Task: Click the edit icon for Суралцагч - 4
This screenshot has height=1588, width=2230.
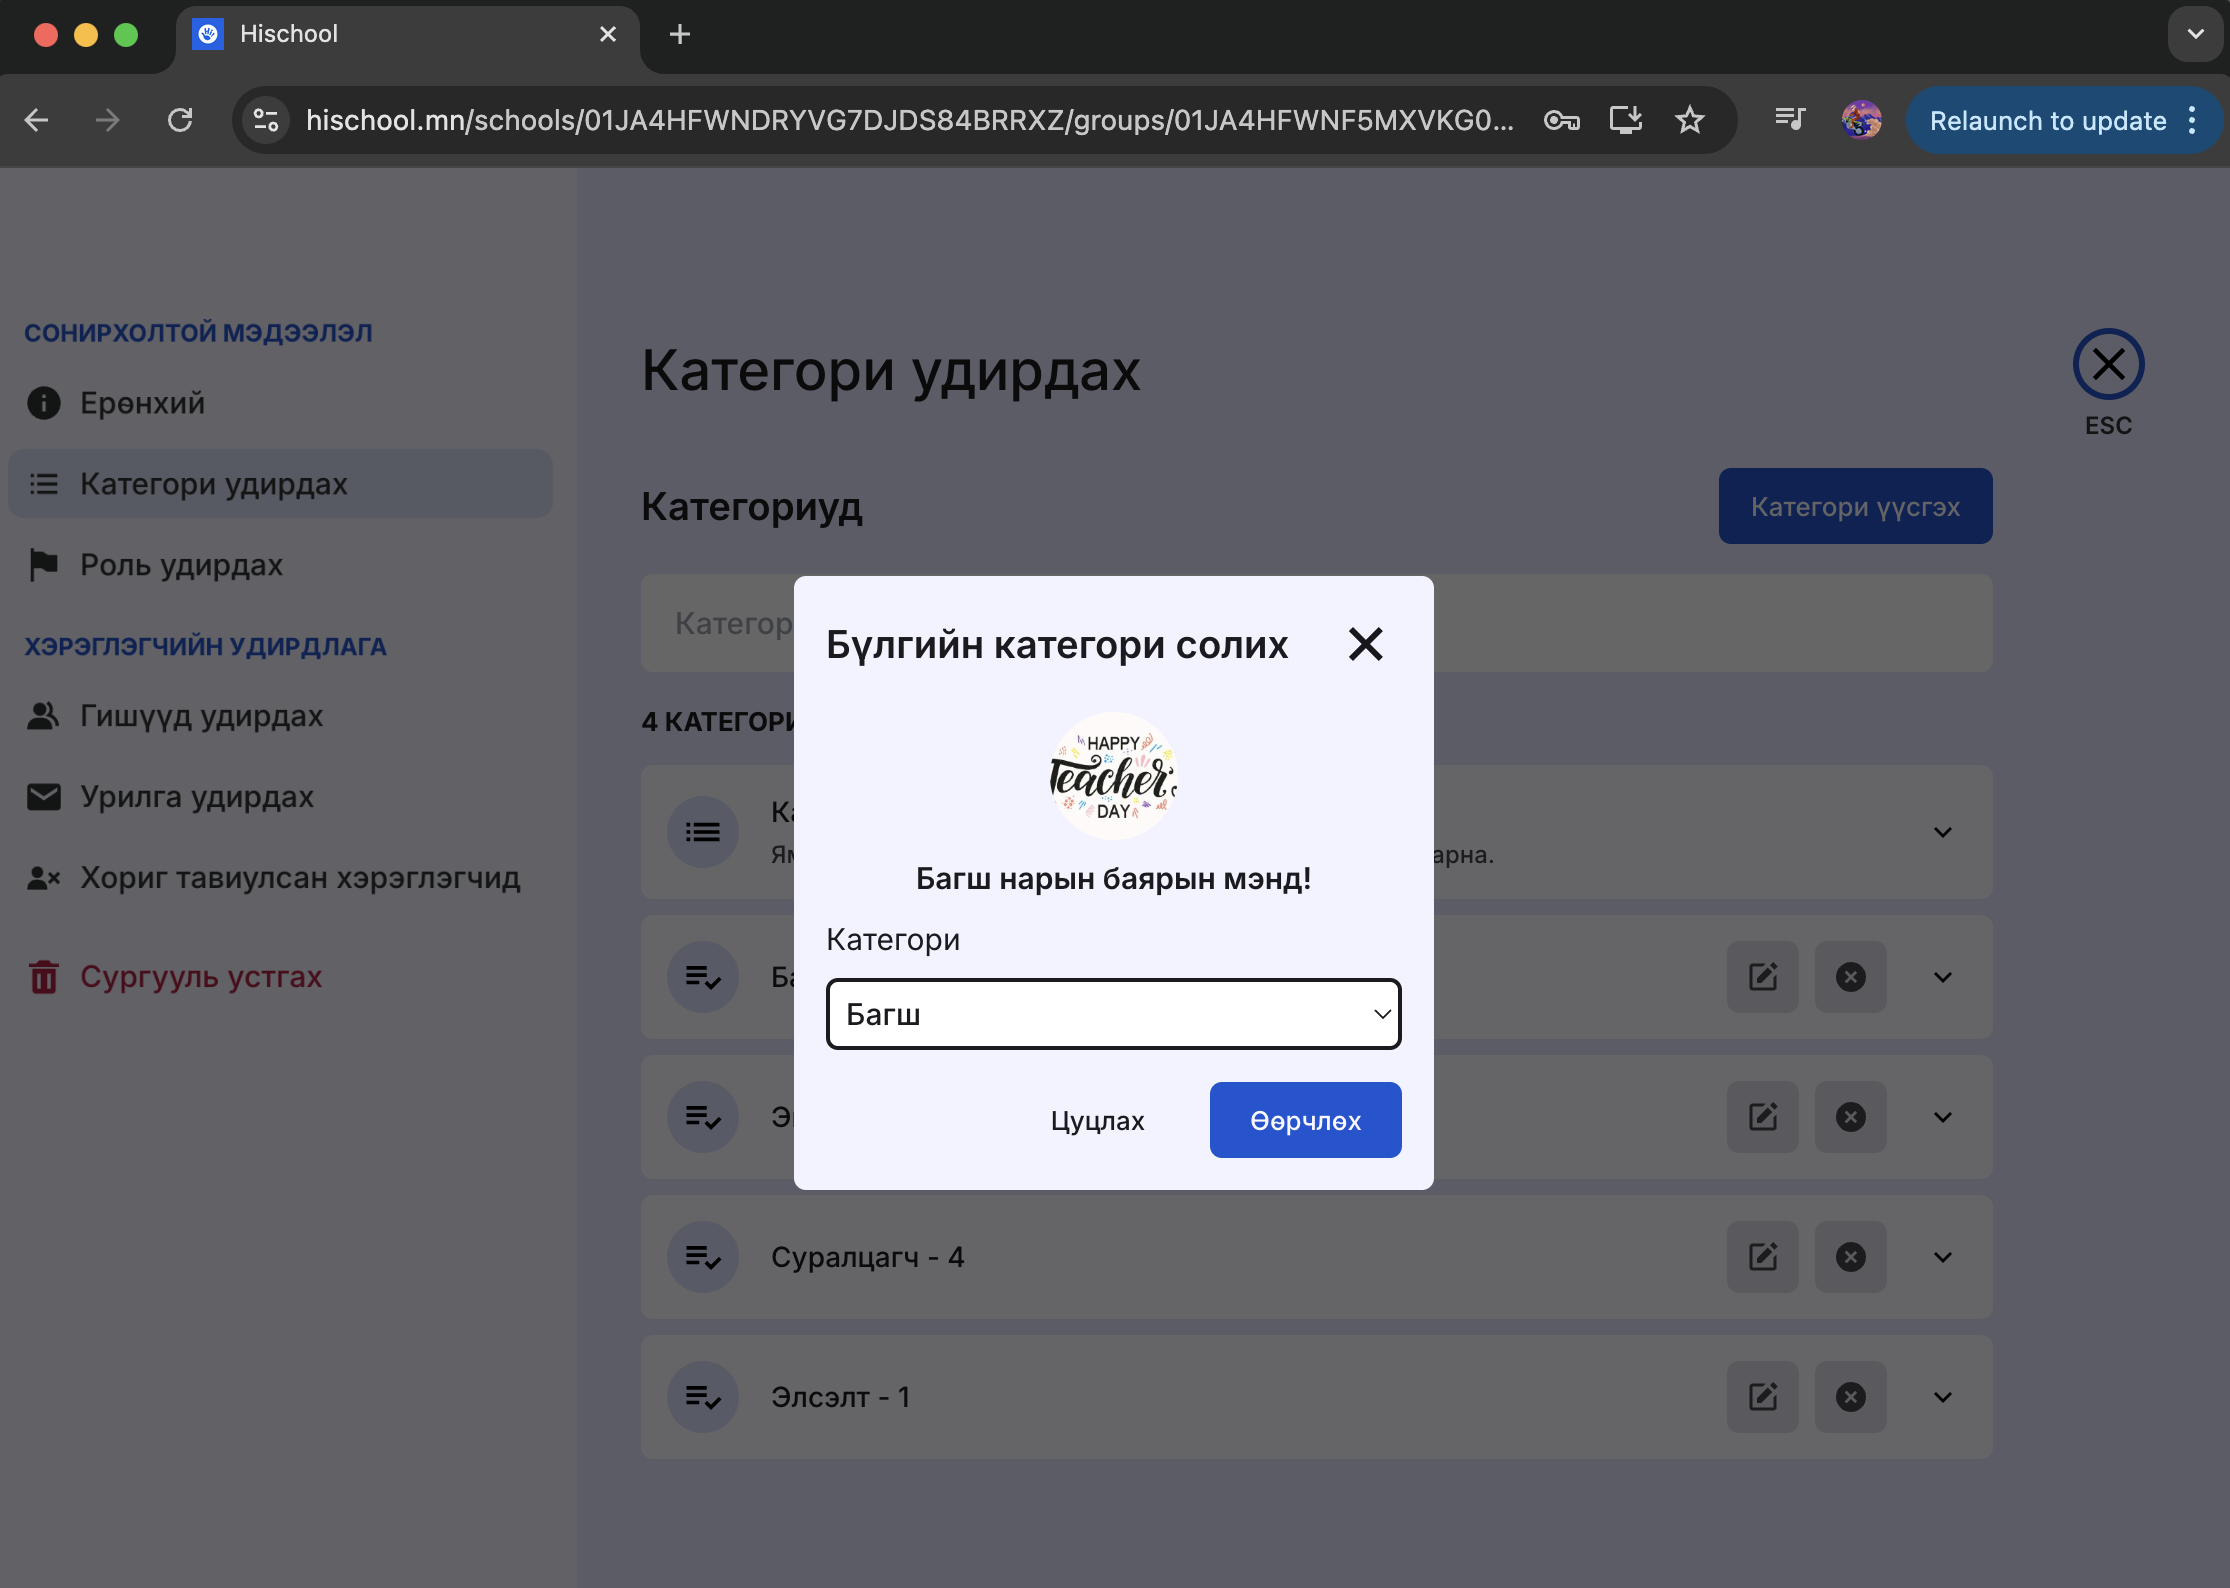Action: (1762, 1257)
